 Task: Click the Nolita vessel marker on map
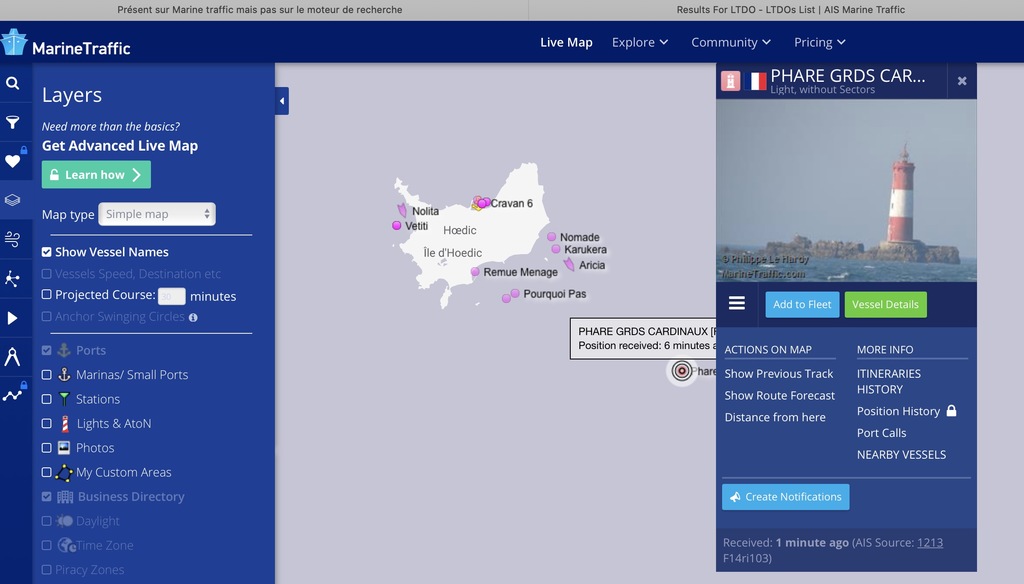coord(402,210)
